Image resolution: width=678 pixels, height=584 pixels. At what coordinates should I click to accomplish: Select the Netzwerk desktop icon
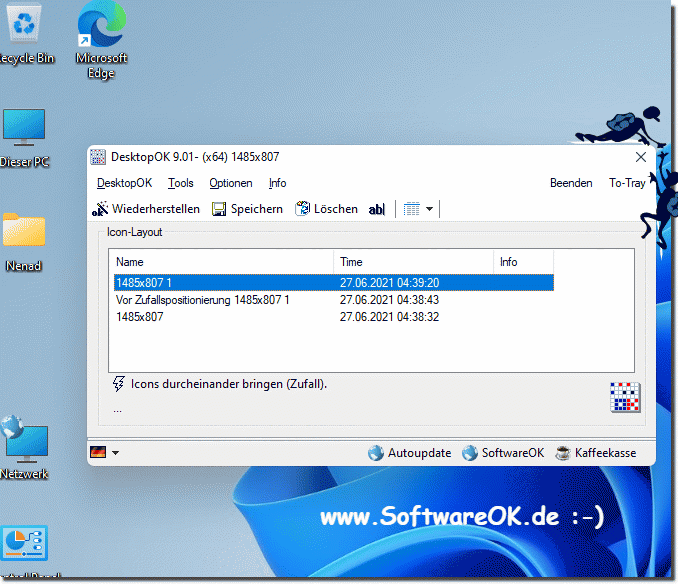point(25,438)
